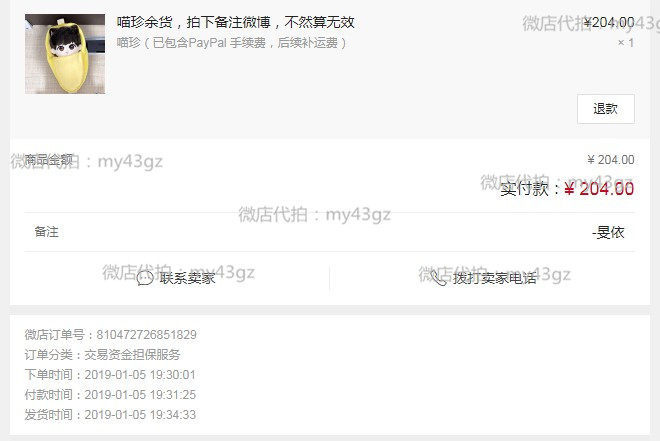This screenshot has width=660, height=441.
Task: Click the phone handset icon for calling seller
Action: 439,278
